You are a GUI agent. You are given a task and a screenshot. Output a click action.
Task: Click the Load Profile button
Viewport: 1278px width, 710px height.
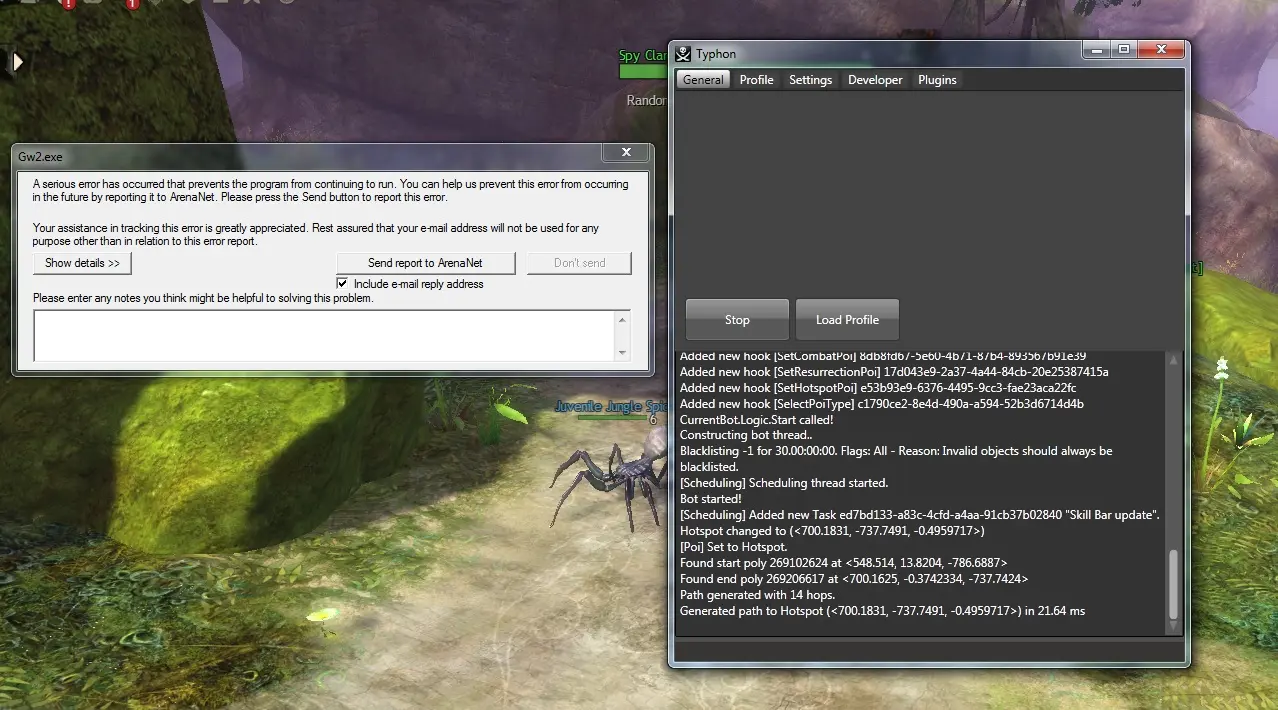(847, 320)
